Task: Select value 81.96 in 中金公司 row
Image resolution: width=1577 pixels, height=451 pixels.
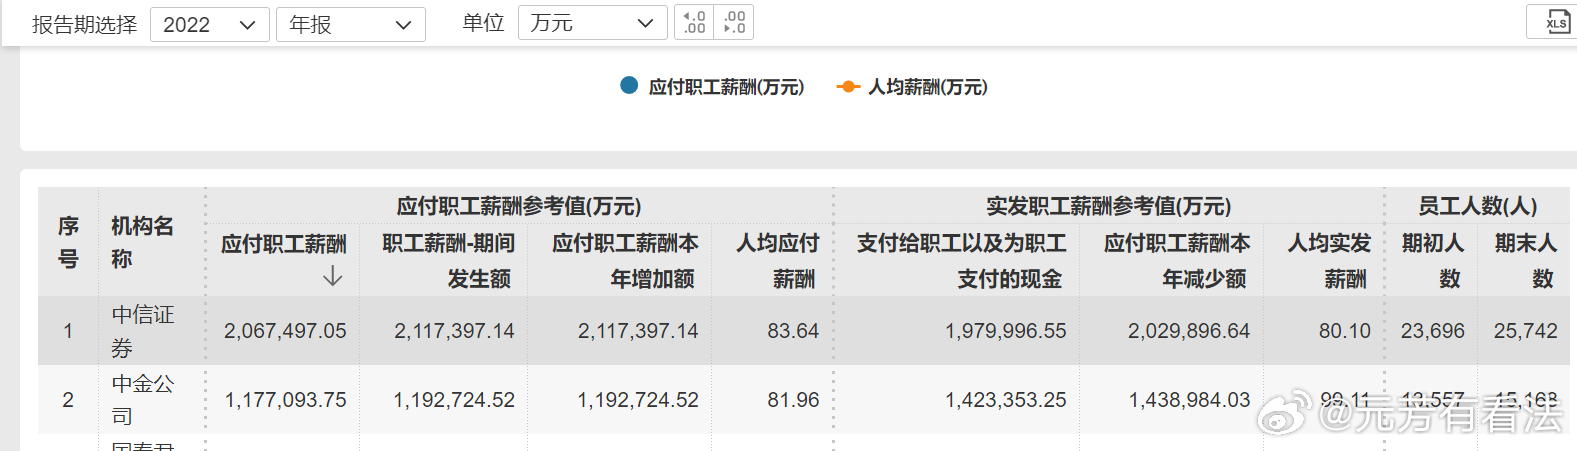Action: pos(793,400)
